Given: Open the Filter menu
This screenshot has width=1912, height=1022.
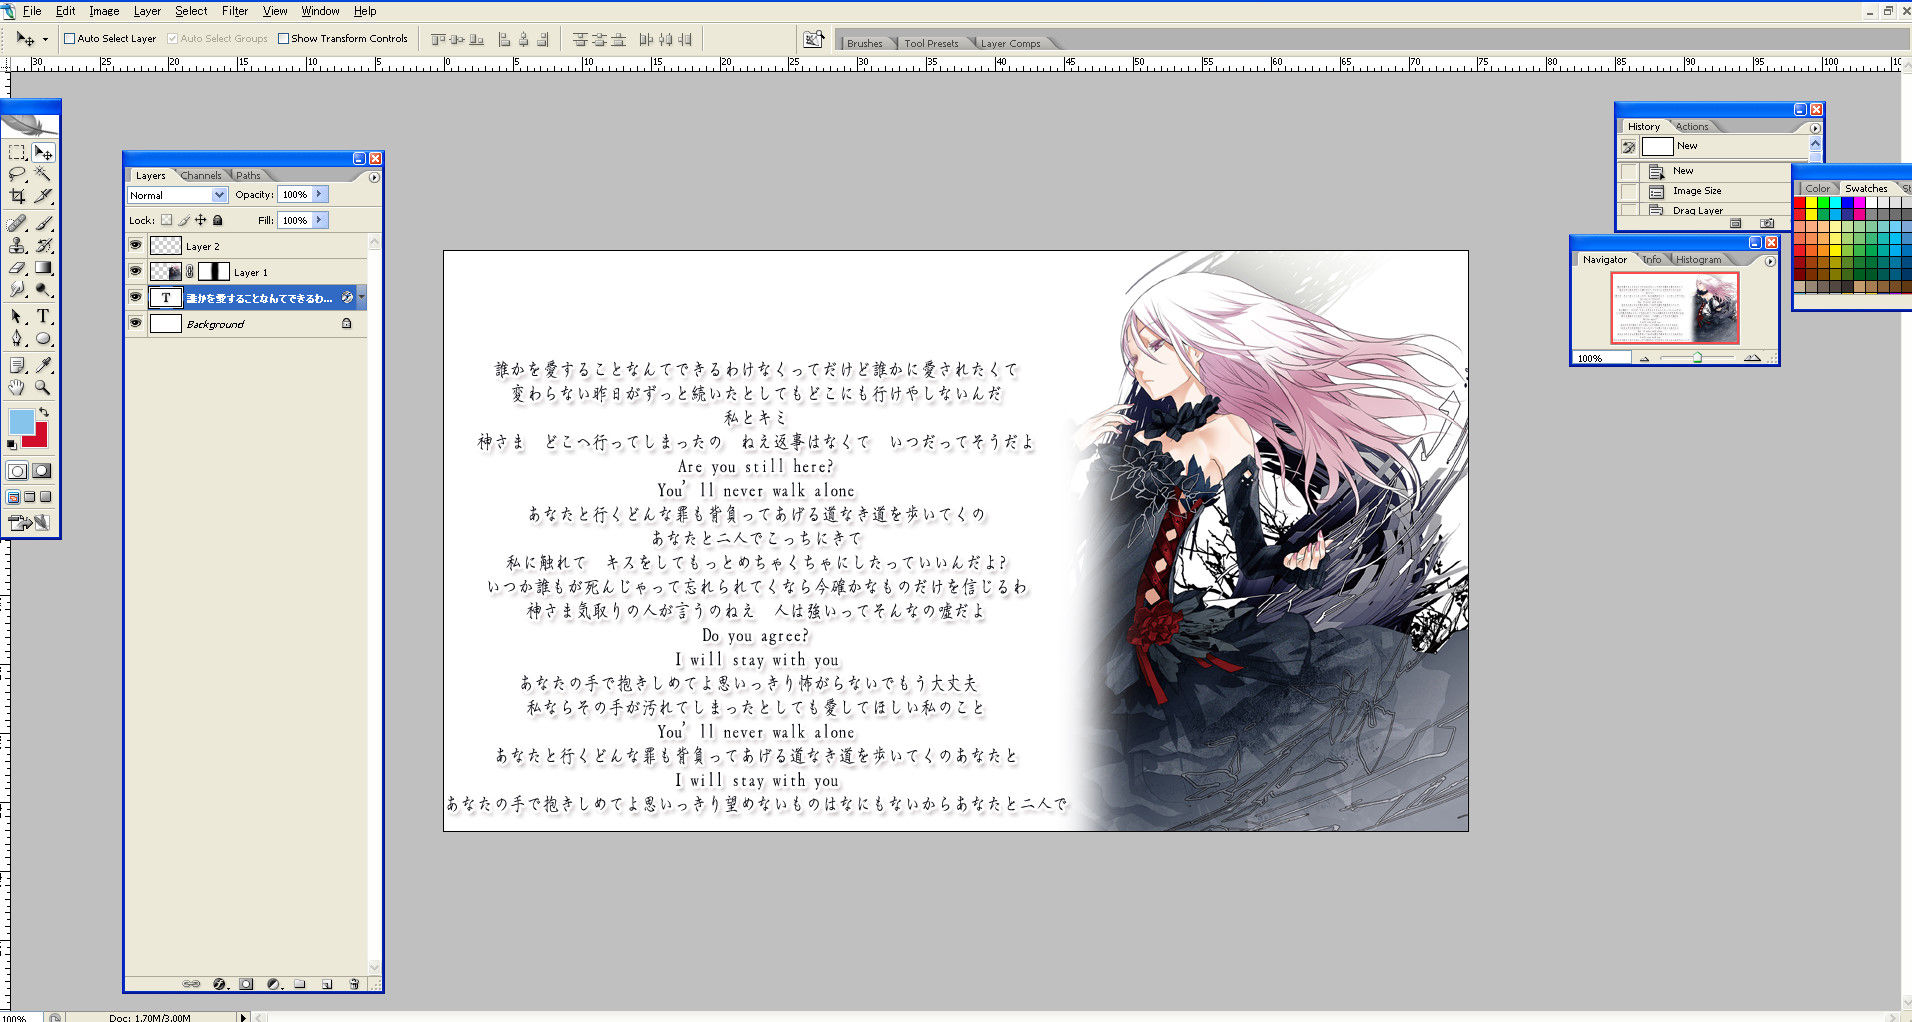Looking at the screenshot, I should [x=235, y=11].
